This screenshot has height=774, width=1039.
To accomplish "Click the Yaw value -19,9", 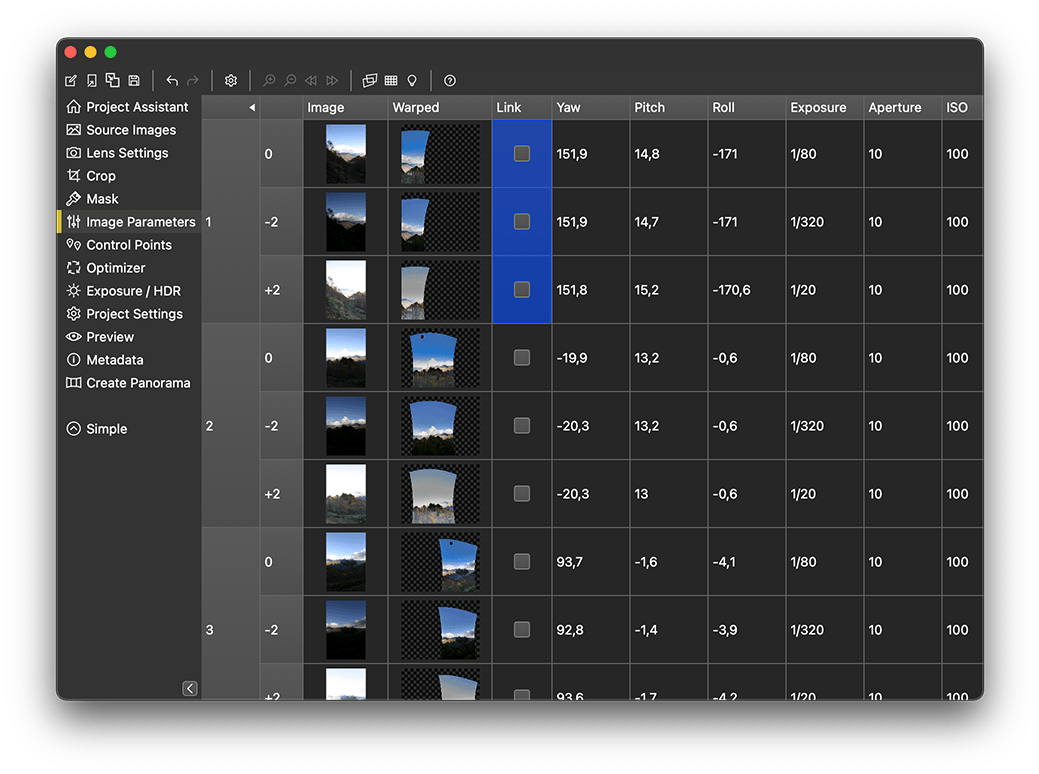I will click(x=572, y=358).
